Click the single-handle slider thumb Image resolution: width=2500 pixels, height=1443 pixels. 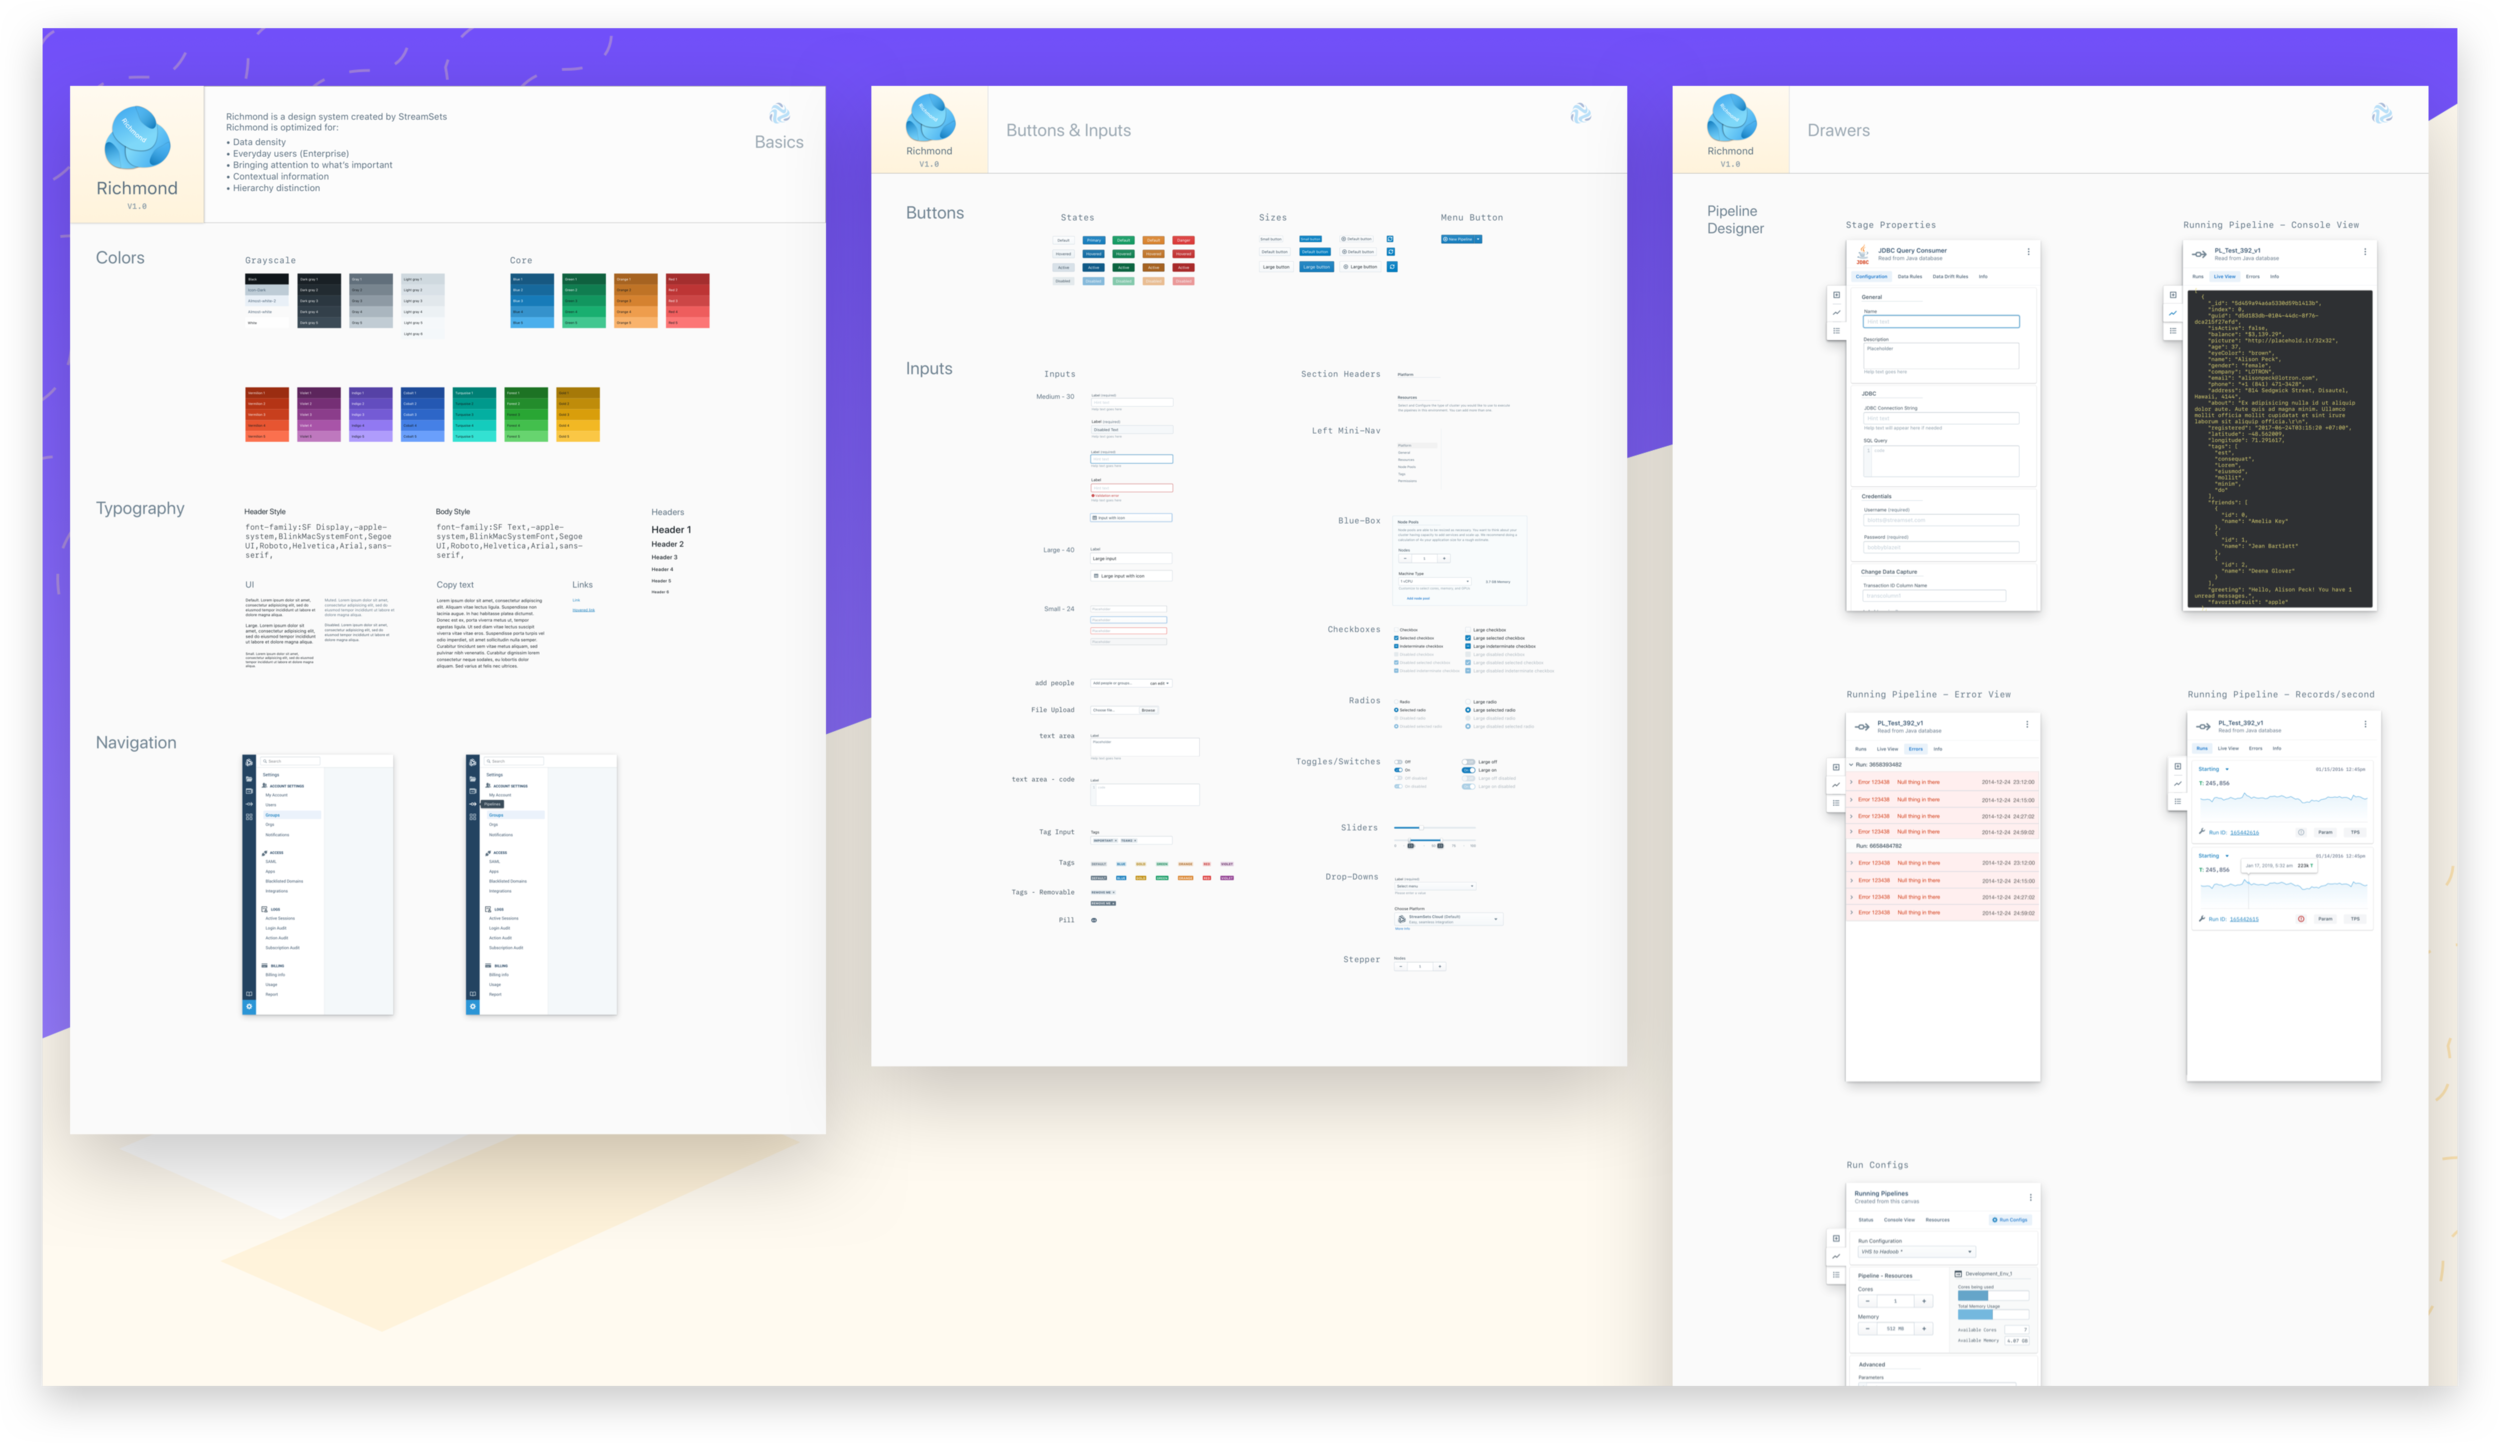1421,827
